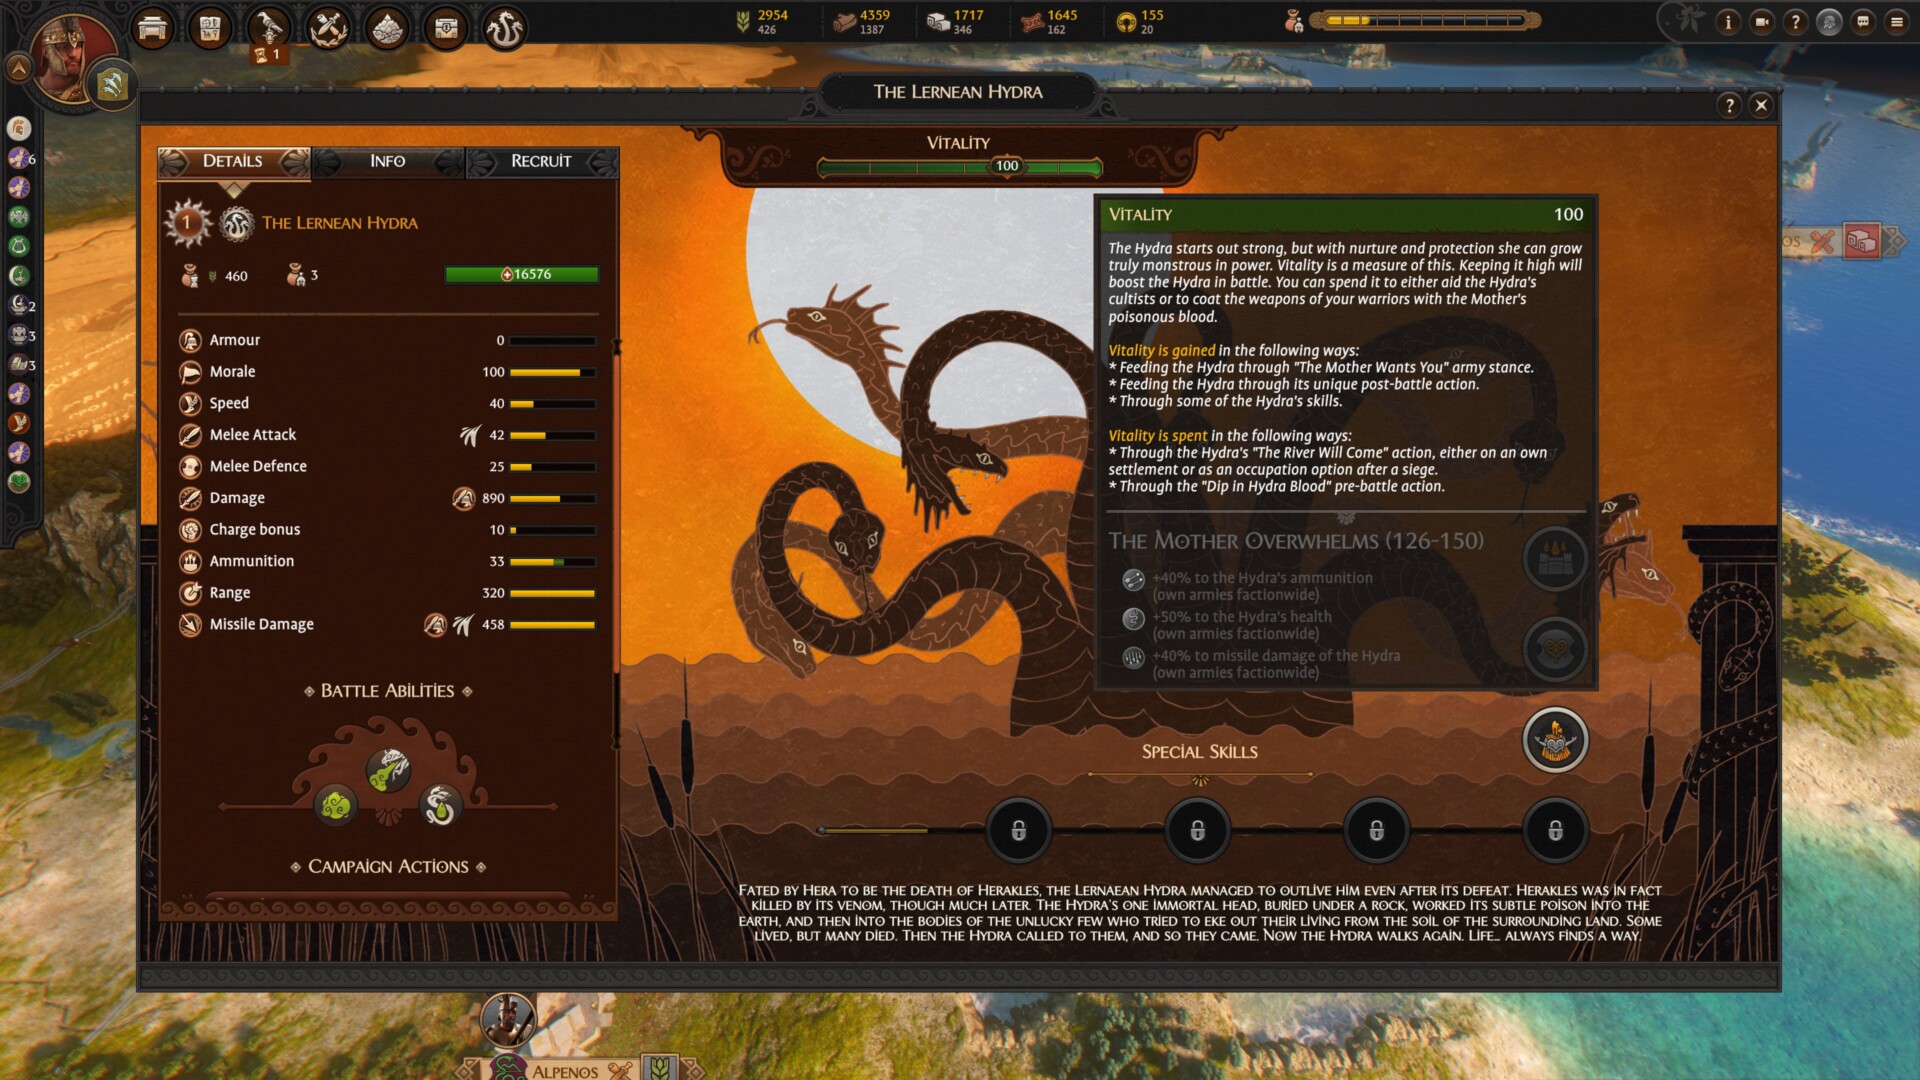Click the first locked special skill slot

(x=1018, y=830)
